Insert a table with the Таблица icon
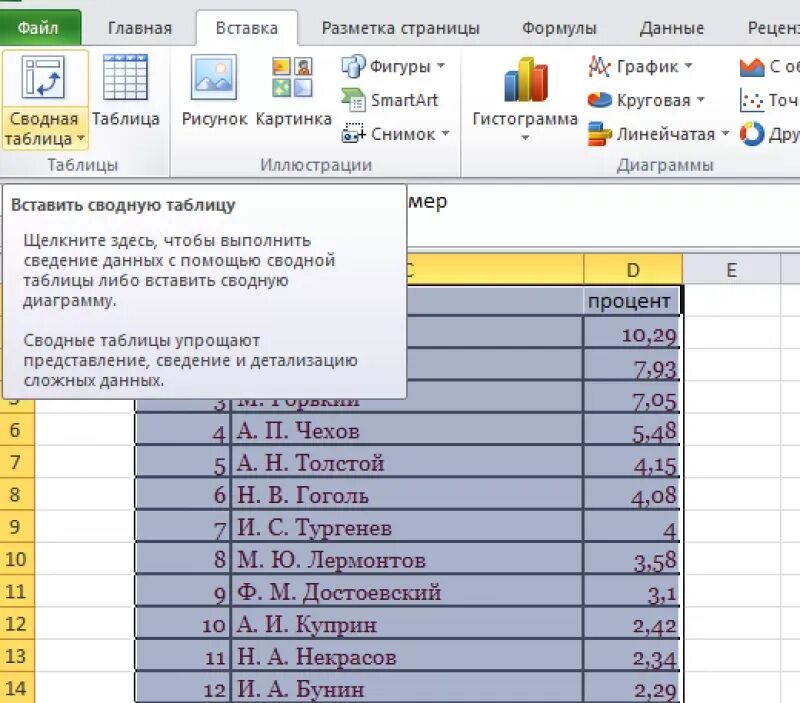The width and height of the screenshot is (800, 703). 126,78
